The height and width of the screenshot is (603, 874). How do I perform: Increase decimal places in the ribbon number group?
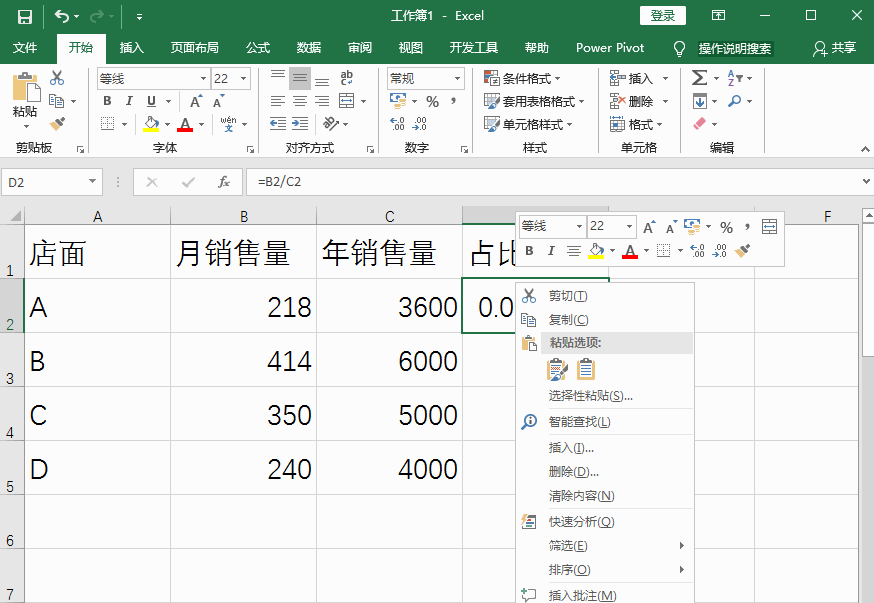pos(397,124)
